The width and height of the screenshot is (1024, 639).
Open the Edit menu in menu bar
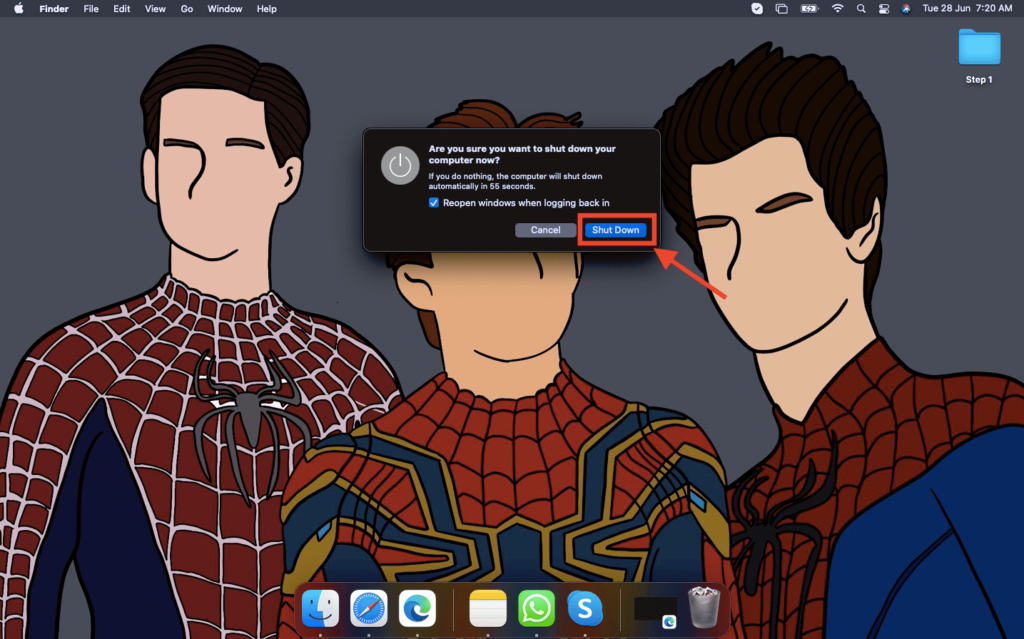(x=122, y=9)
